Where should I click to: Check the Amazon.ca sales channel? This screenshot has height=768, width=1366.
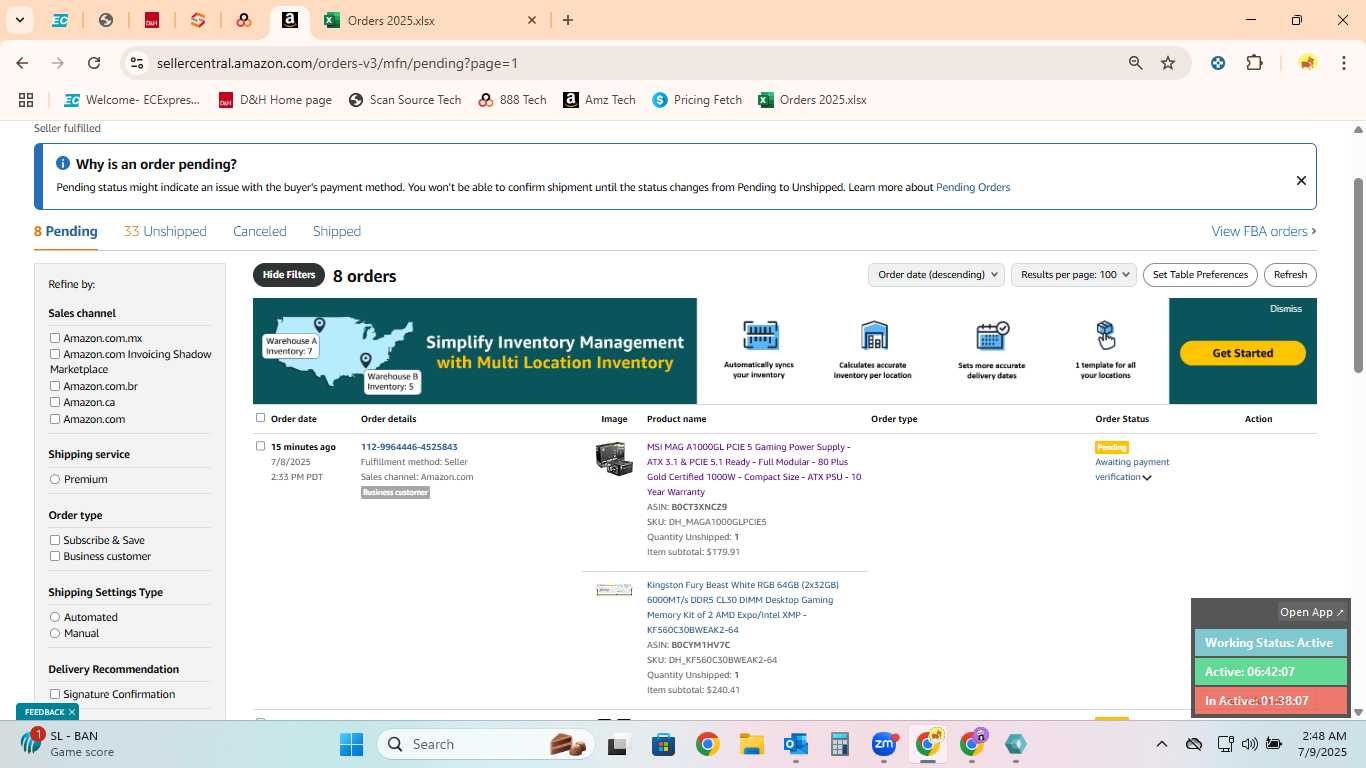tap(55, 402)
